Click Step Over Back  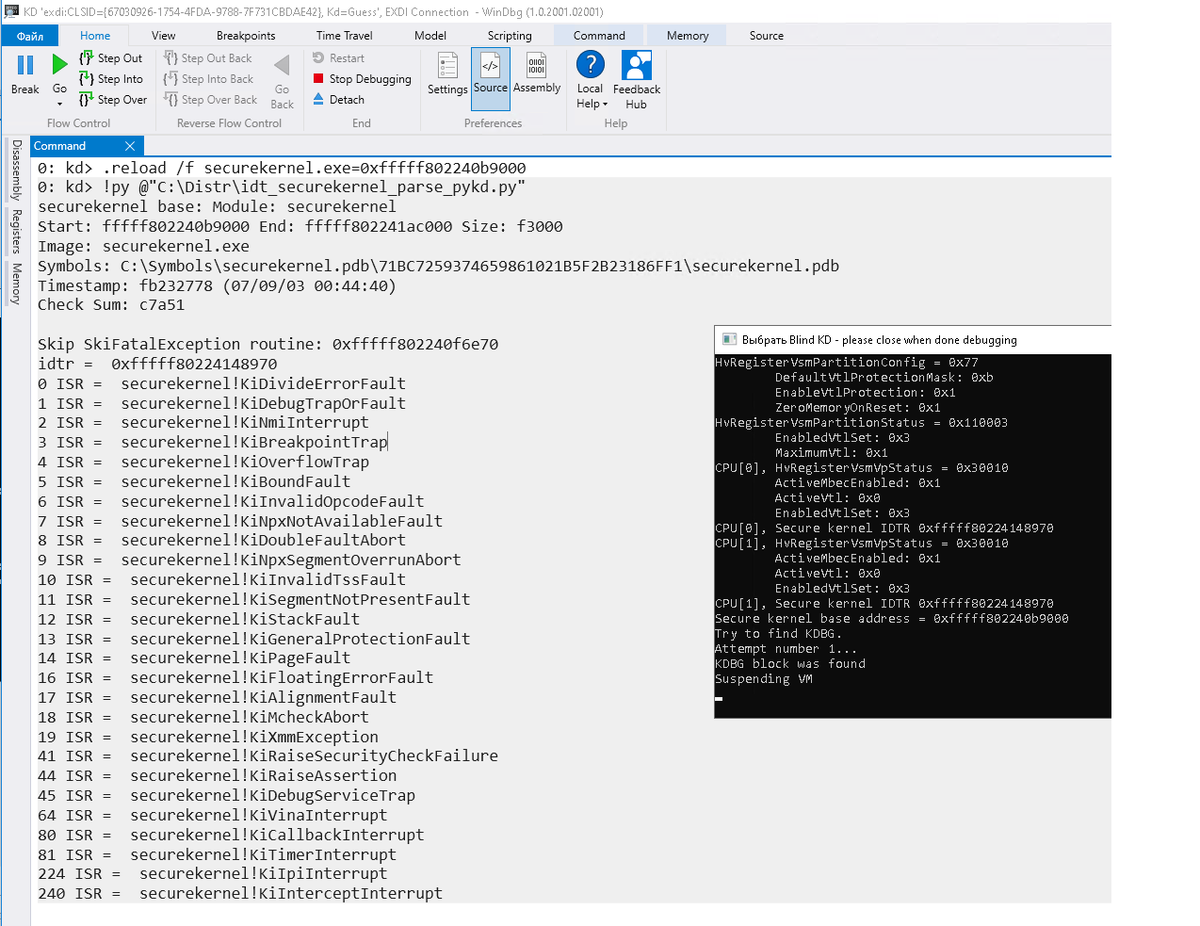210,100
